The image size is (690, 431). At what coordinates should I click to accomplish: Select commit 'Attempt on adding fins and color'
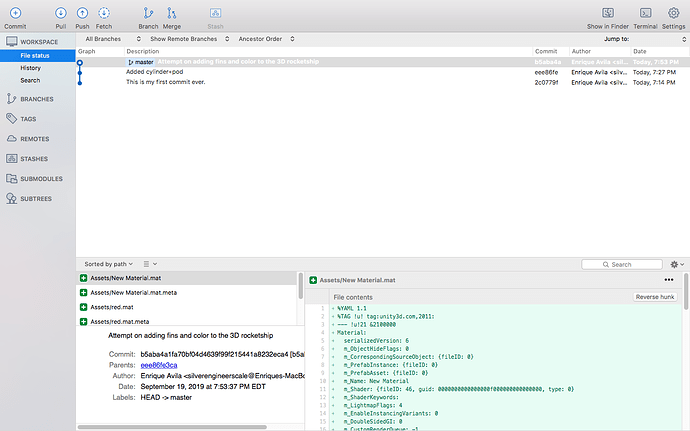382,62
